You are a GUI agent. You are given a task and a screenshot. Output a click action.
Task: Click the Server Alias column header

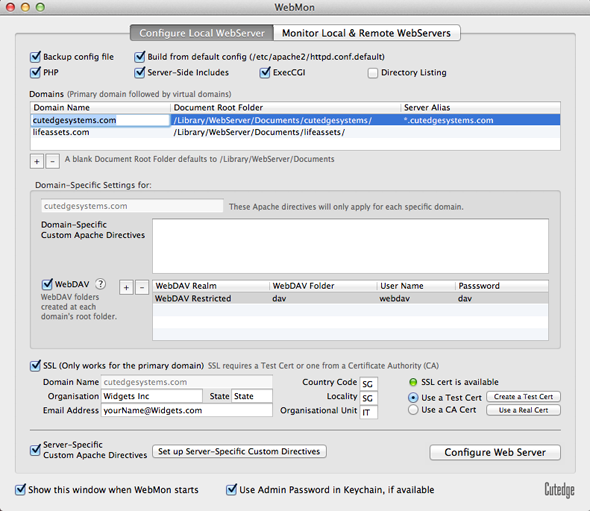pos(481,108)
